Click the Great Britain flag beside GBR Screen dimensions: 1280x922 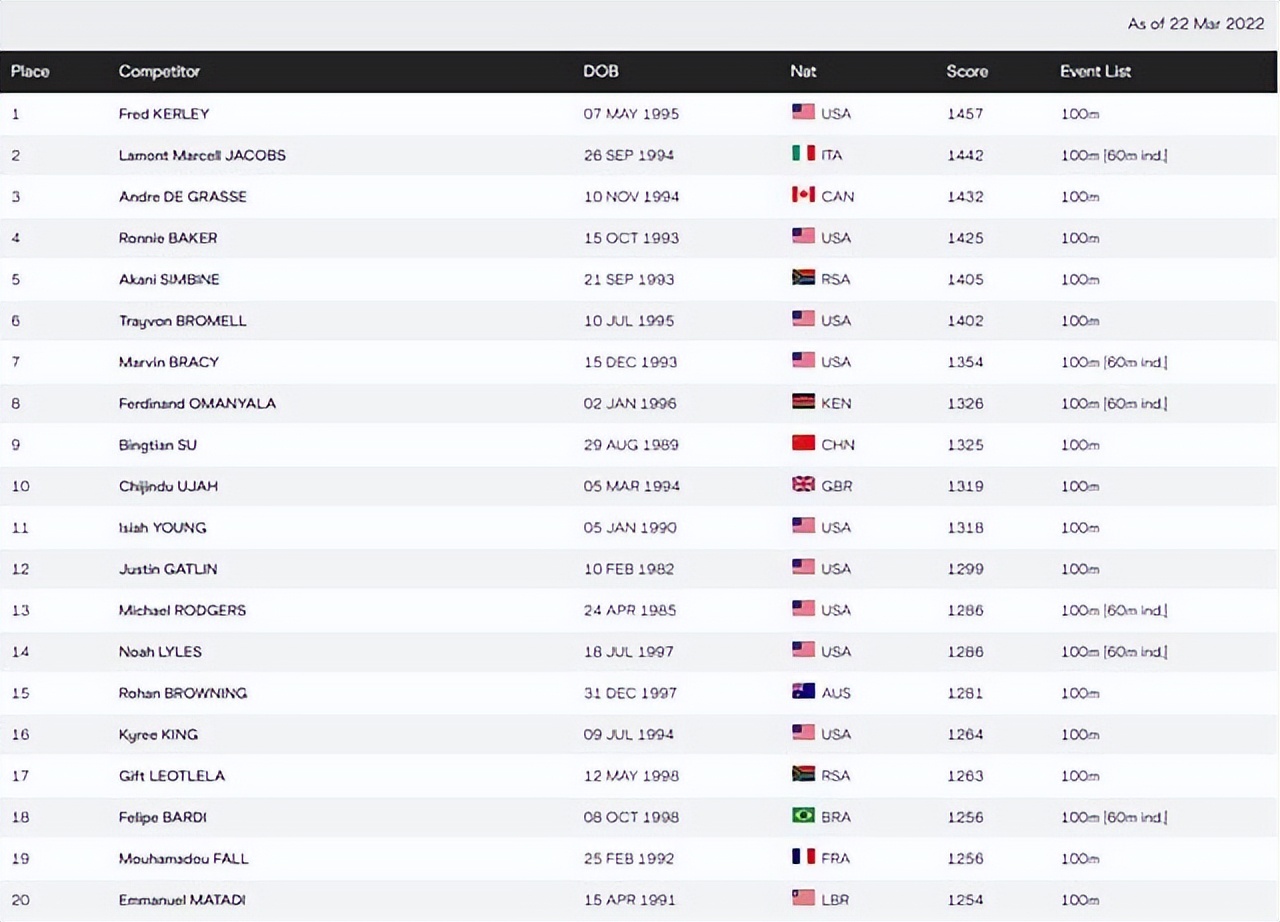[x=803, y=485]
